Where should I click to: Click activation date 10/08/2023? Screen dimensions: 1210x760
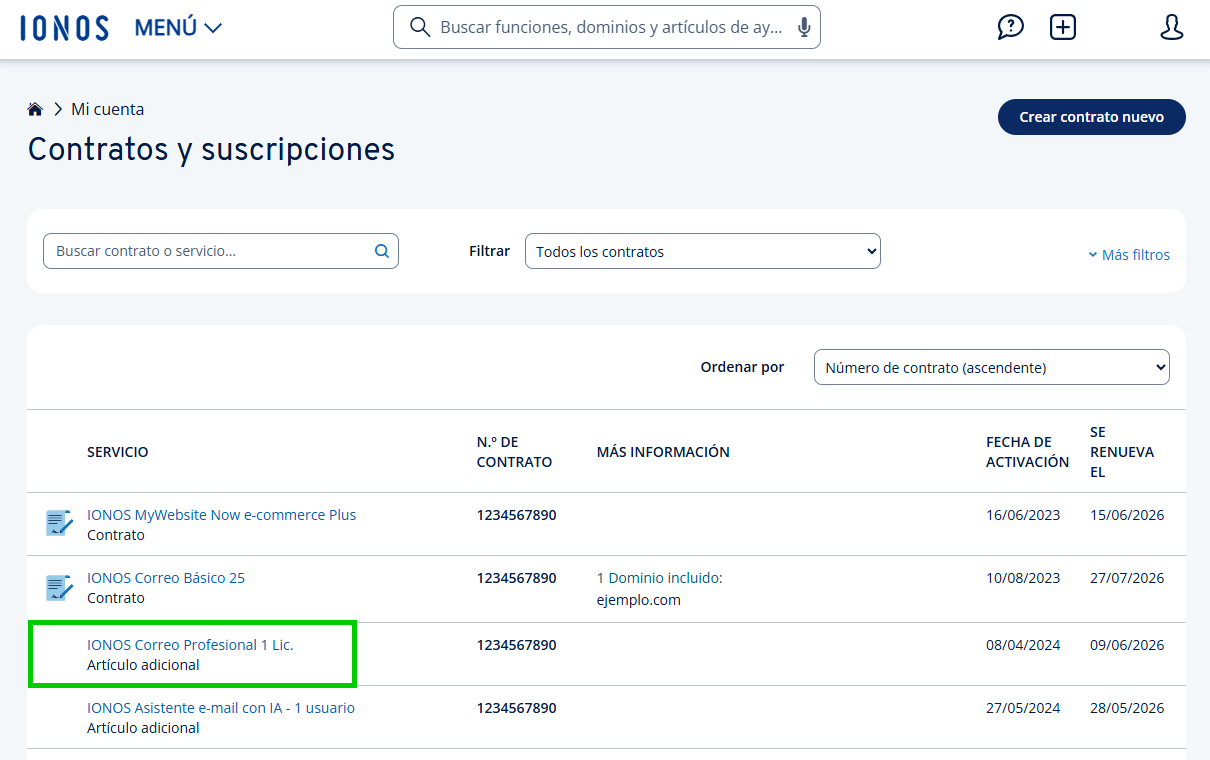[x=1023, y=578]
